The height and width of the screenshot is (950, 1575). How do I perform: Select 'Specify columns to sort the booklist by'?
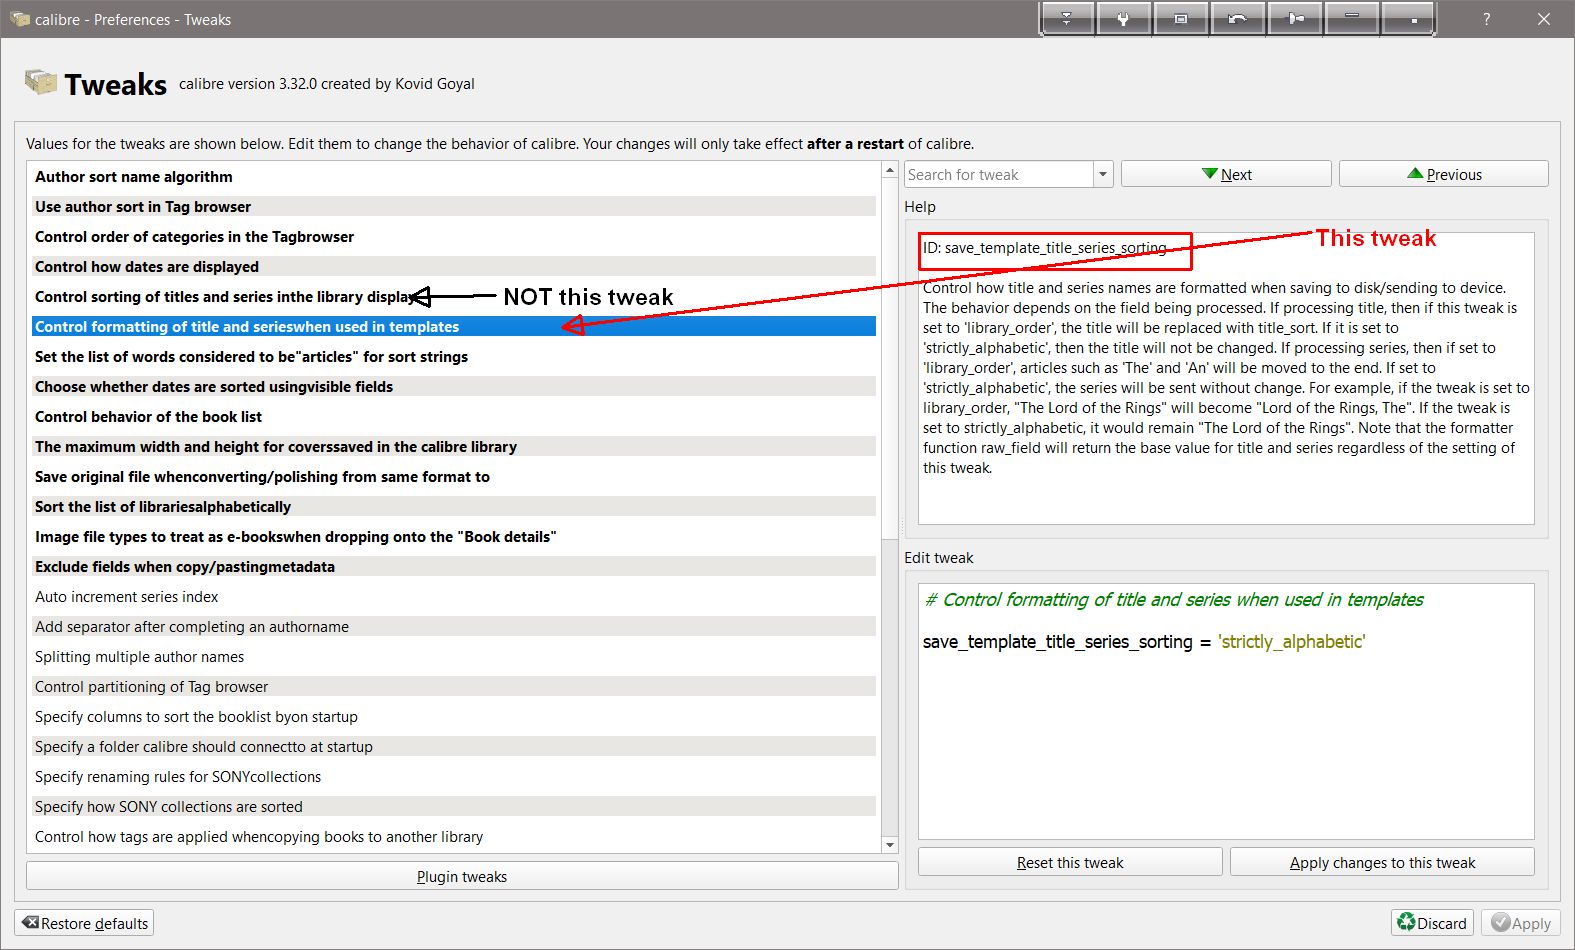tap(454, 717)
